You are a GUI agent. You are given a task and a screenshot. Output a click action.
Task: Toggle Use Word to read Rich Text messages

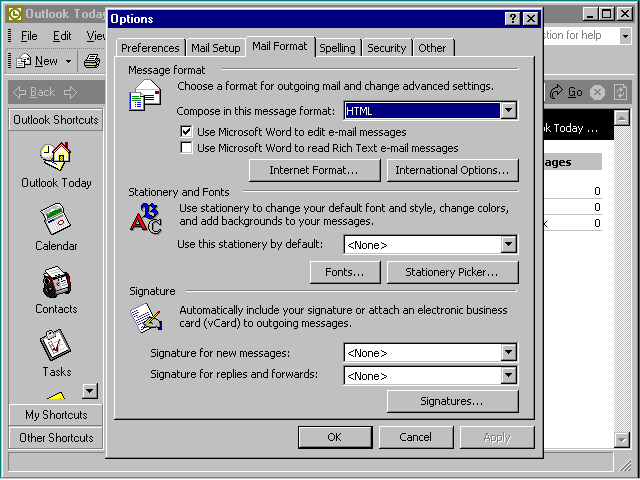pyautogui.click(x=186, y=147)
